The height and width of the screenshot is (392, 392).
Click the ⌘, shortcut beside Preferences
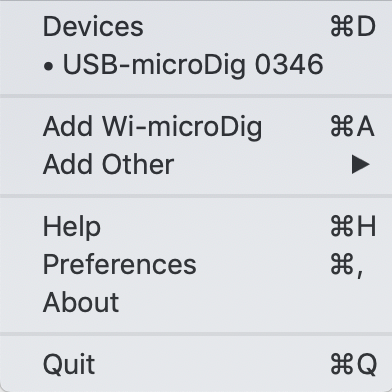[x=347, y=265]
